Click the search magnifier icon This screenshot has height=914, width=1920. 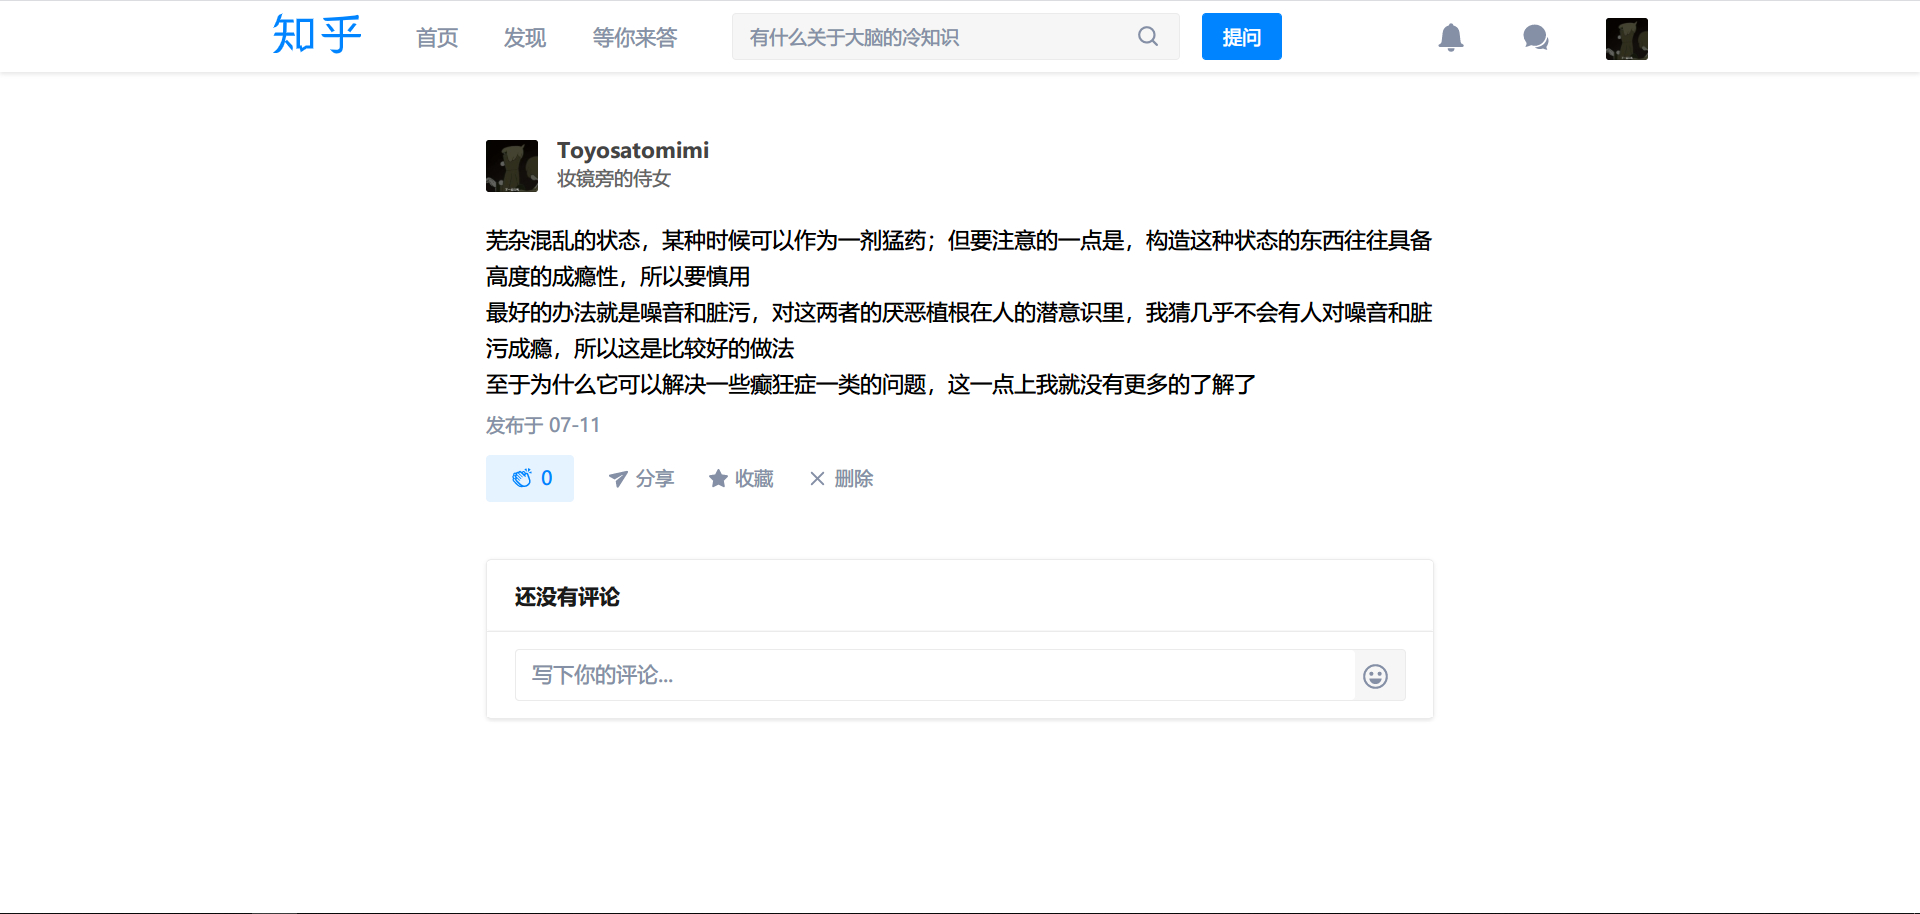pos(1147,37)
